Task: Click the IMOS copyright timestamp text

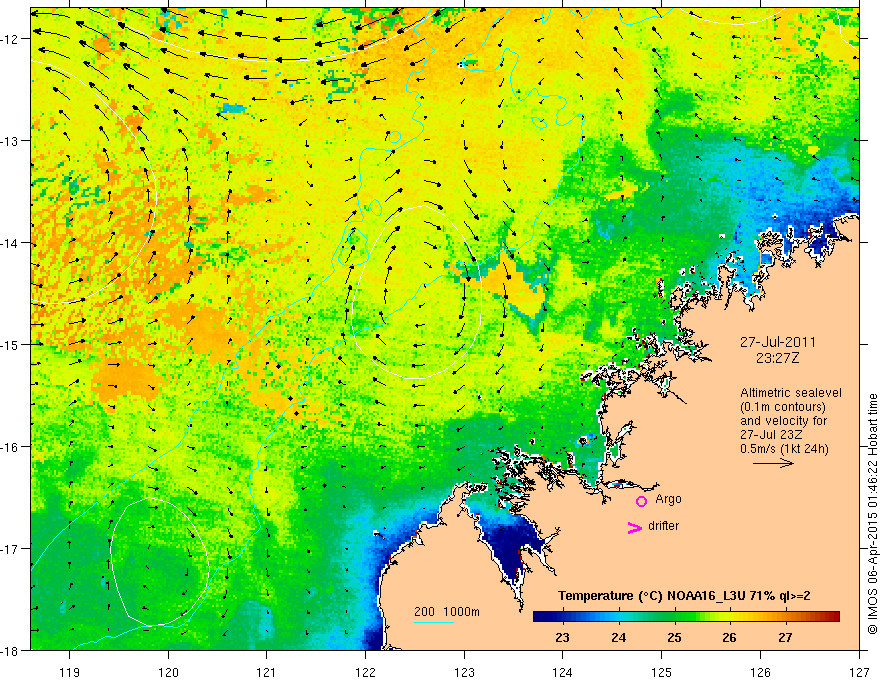Action: 872,515
